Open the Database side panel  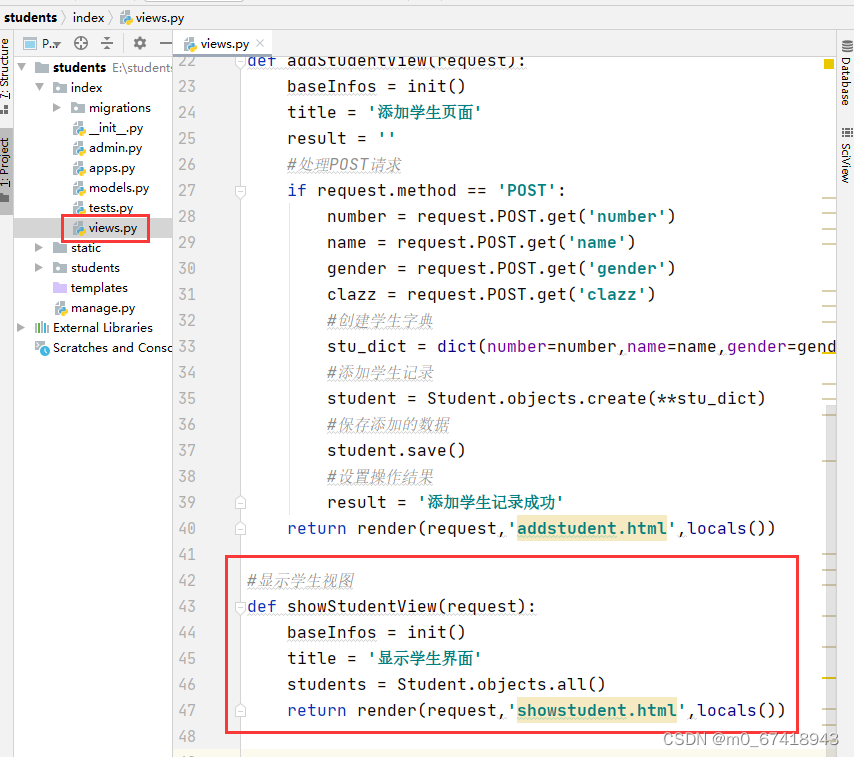point(845,73)
